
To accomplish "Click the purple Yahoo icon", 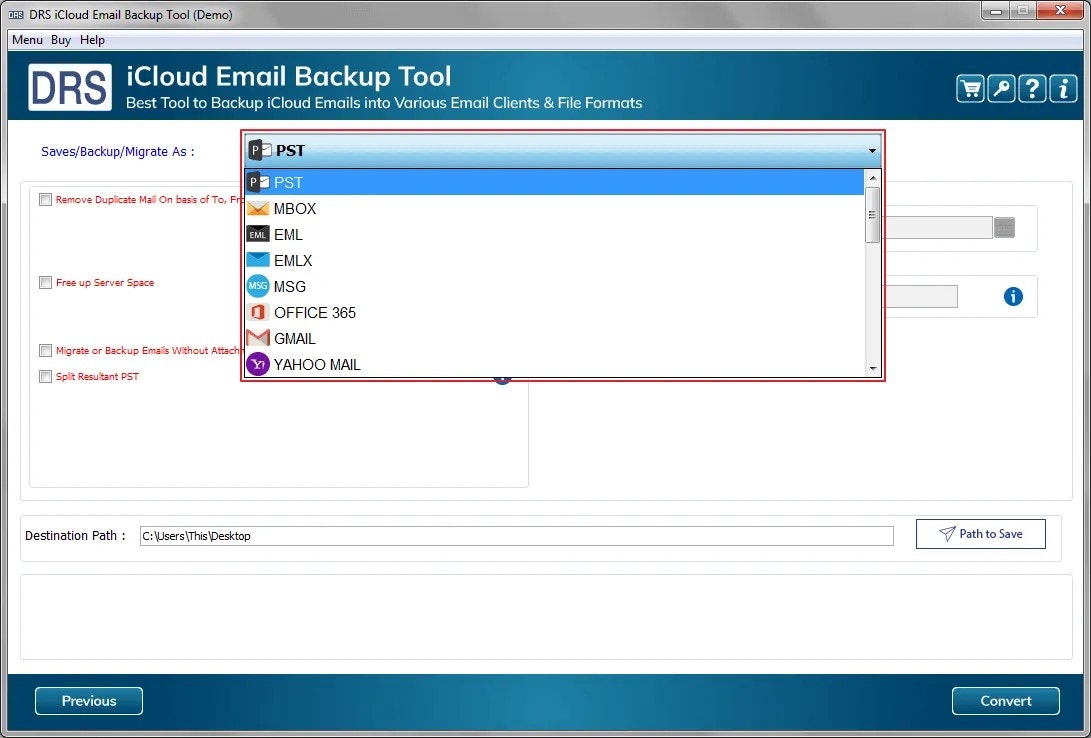I will [x=258, y=364].
